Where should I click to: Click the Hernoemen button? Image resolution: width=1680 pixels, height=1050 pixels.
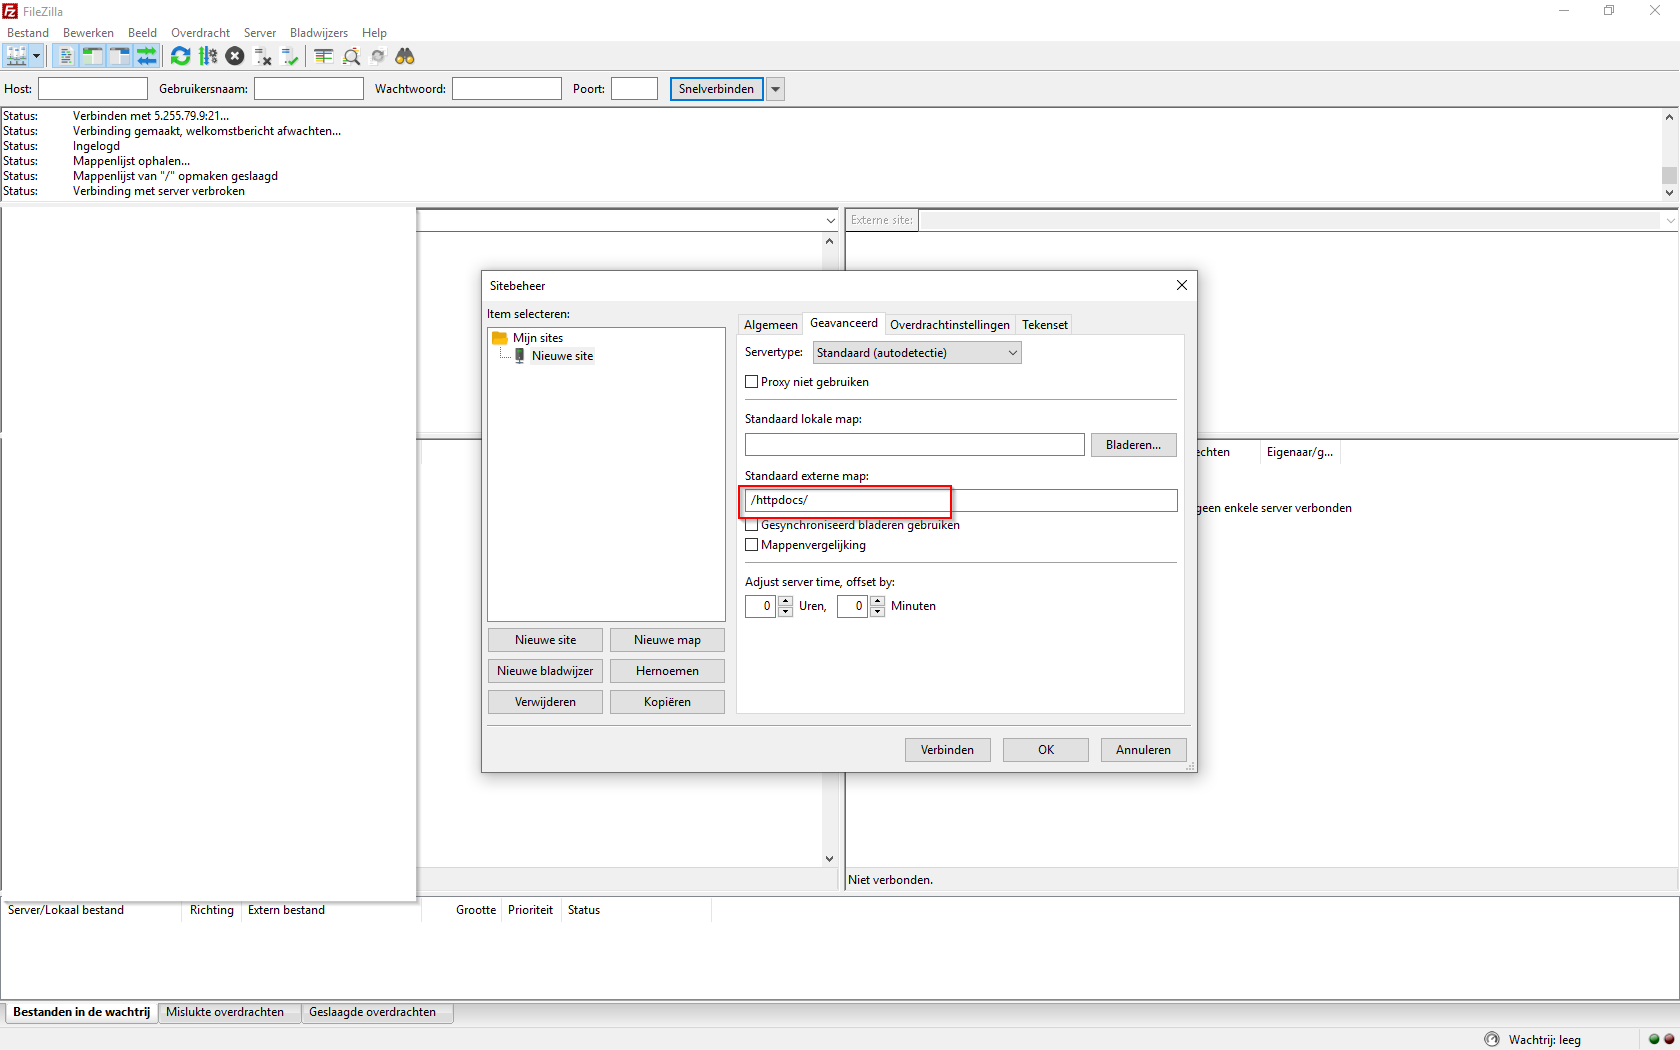[x=667, y=671]
